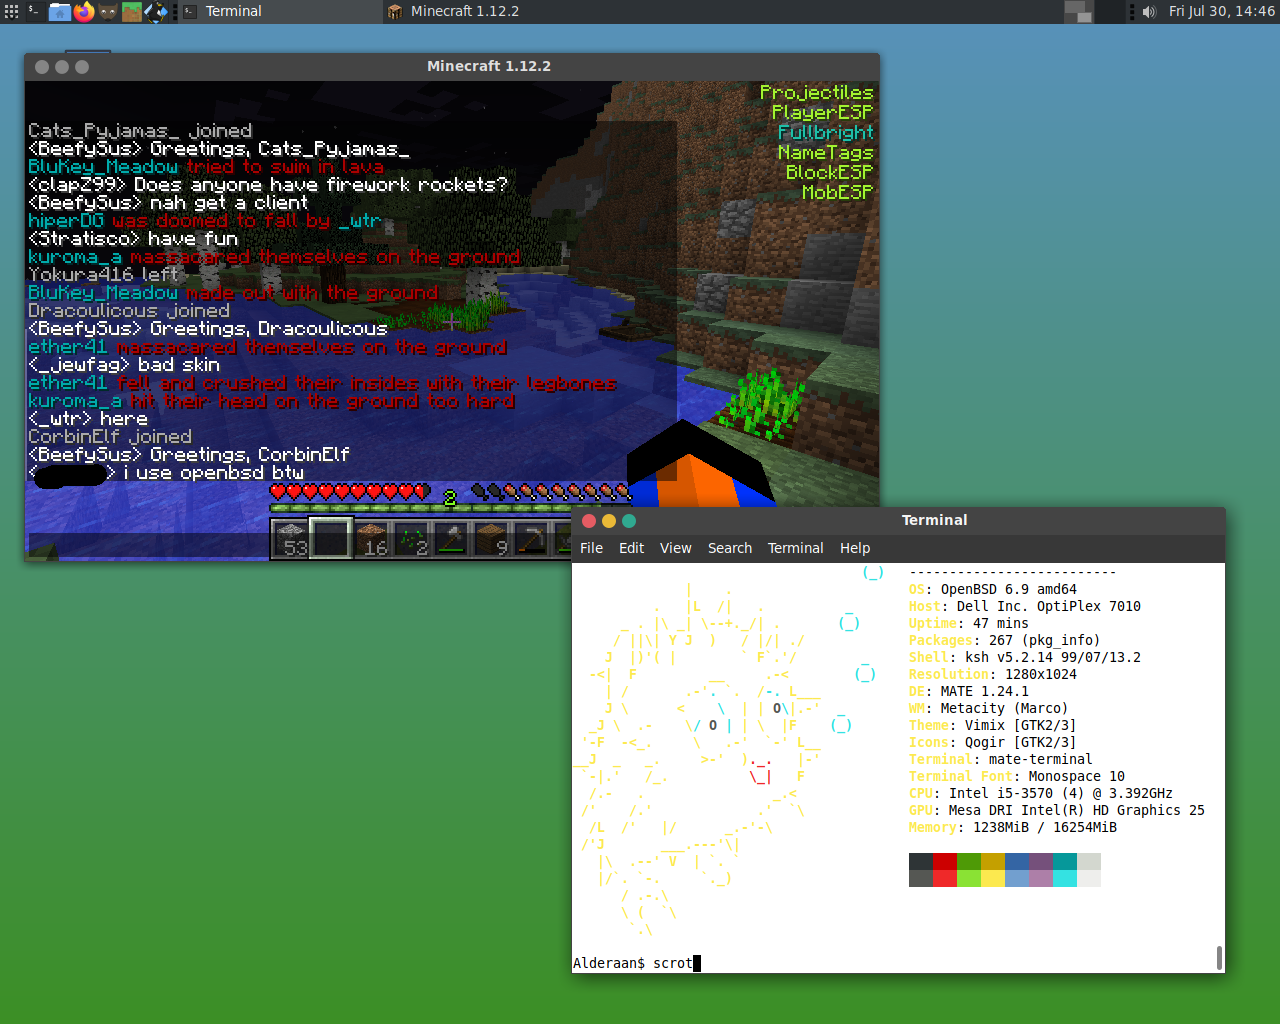The height and width of the screenshot is (1024, 1280).
Task: Launch GIMP from the taskbar
Action: pos(106,11)
